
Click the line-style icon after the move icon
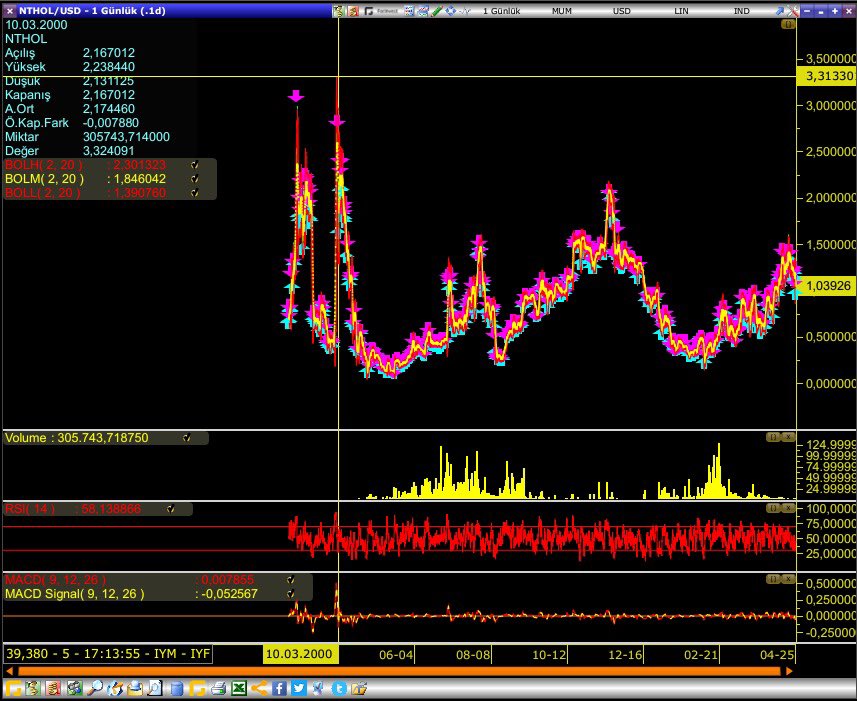coord(464,10)
